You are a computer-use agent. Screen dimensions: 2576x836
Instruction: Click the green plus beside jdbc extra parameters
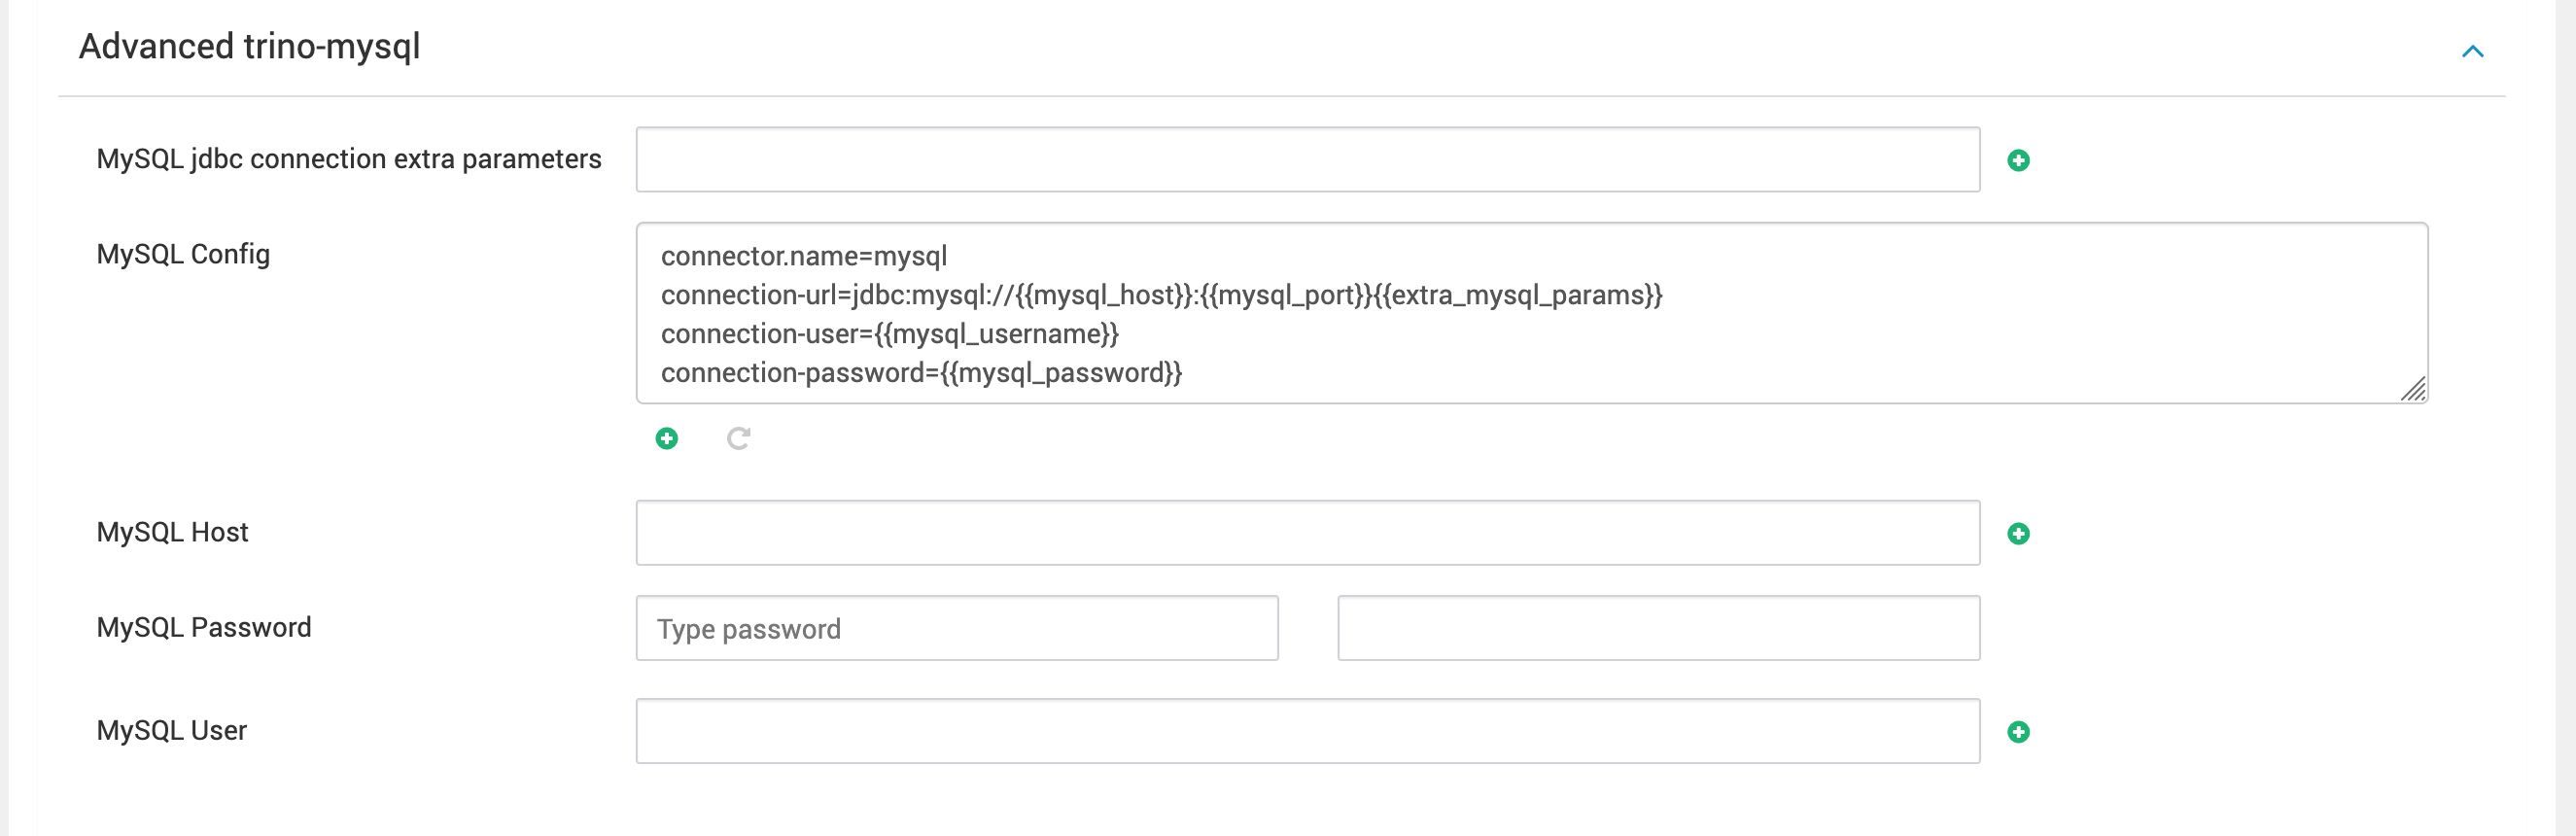pyautogui.click(x=2018, y=160)
